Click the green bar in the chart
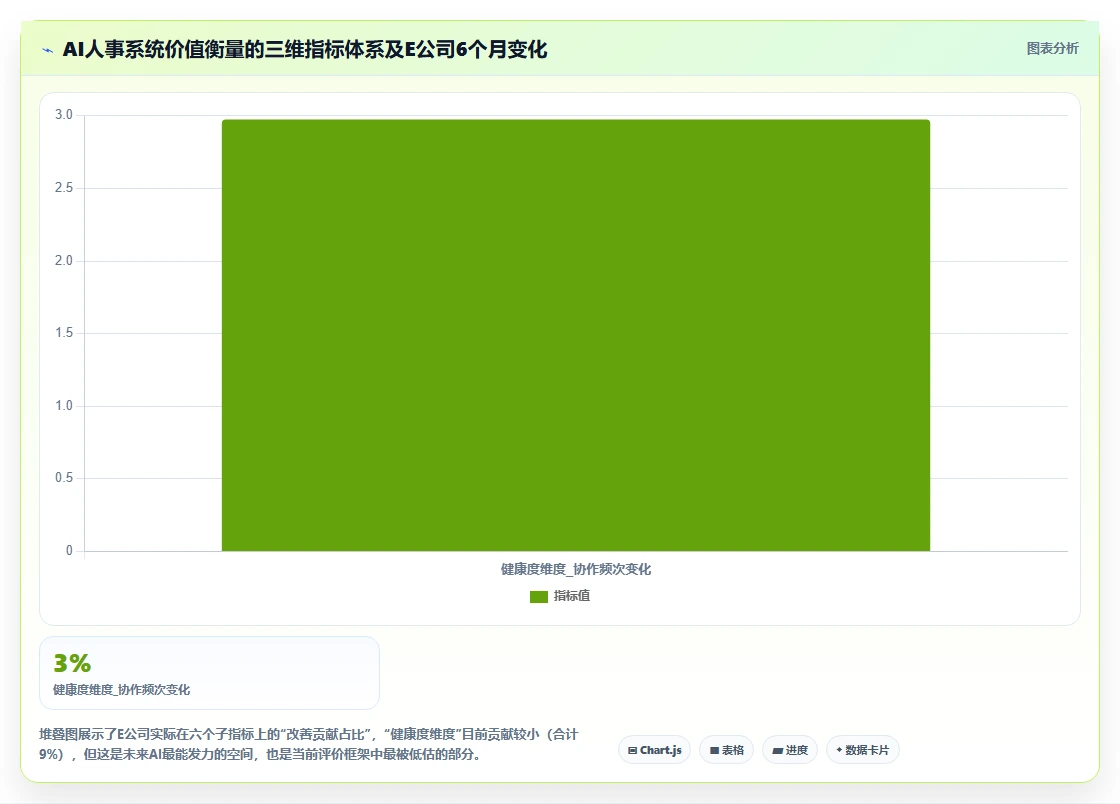 pyautogui.click(x=576, y=335)
